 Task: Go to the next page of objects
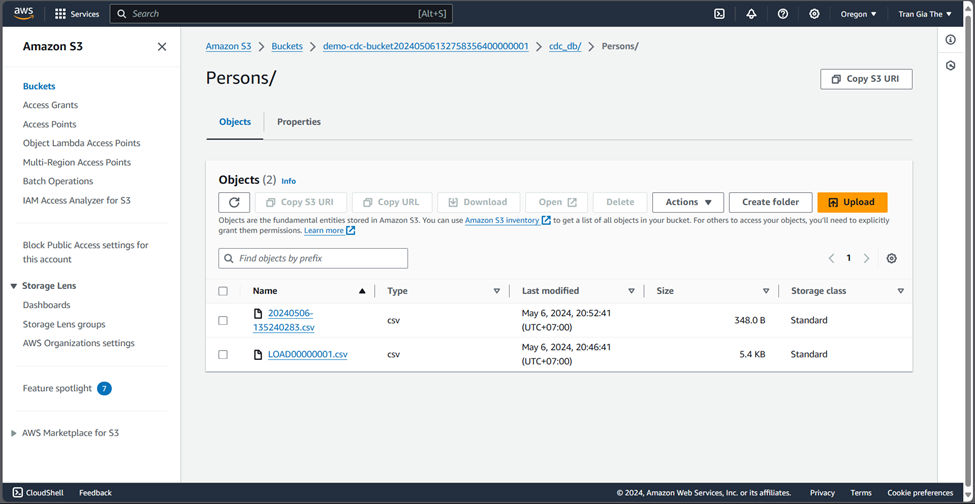[x=866, y=259]
